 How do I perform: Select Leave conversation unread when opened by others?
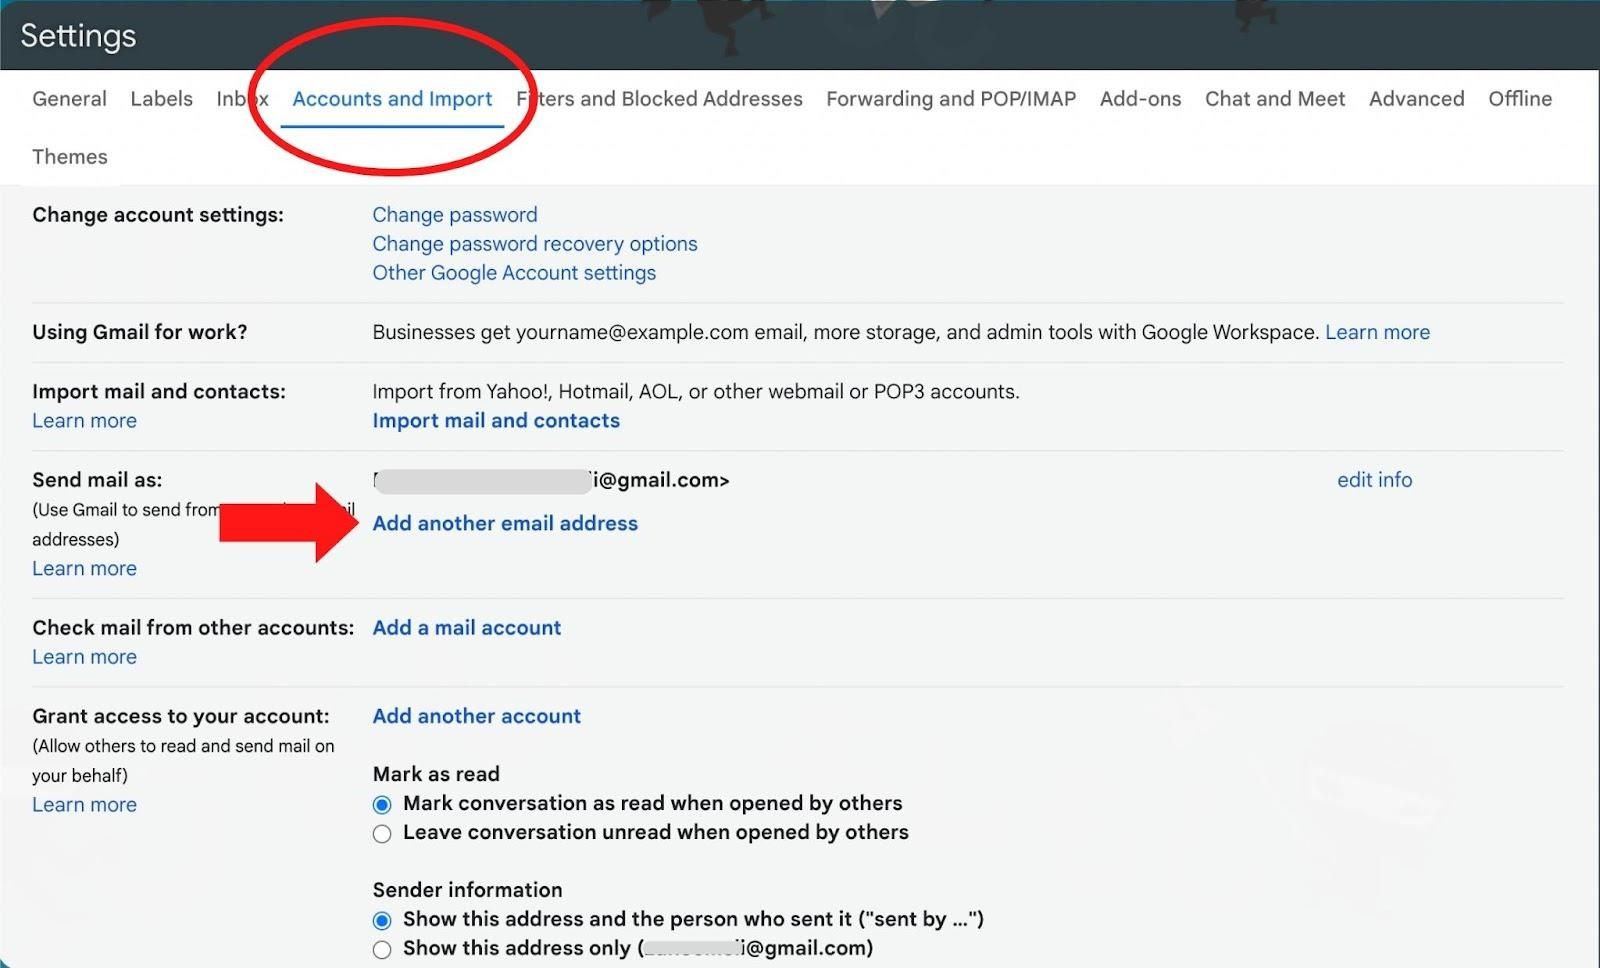coord(382,833)
